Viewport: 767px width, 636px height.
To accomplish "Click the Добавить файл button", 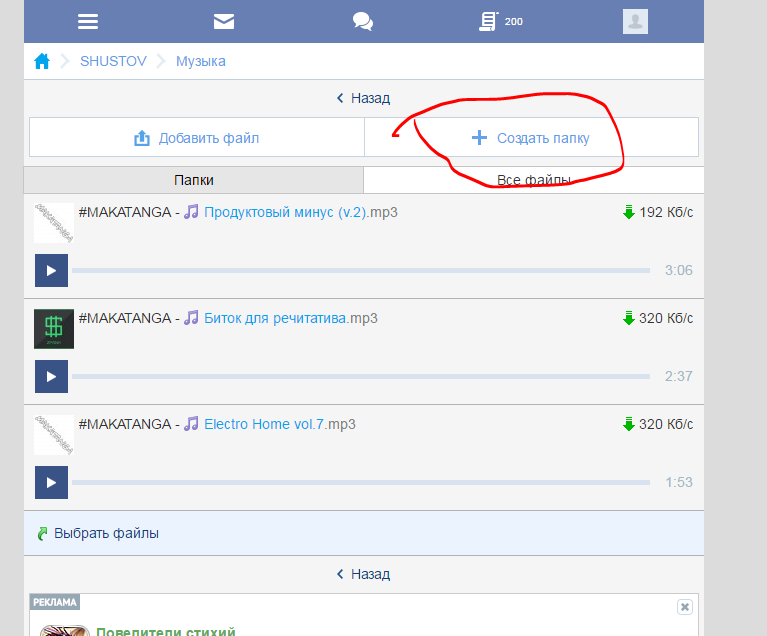I will coord(197,138).
